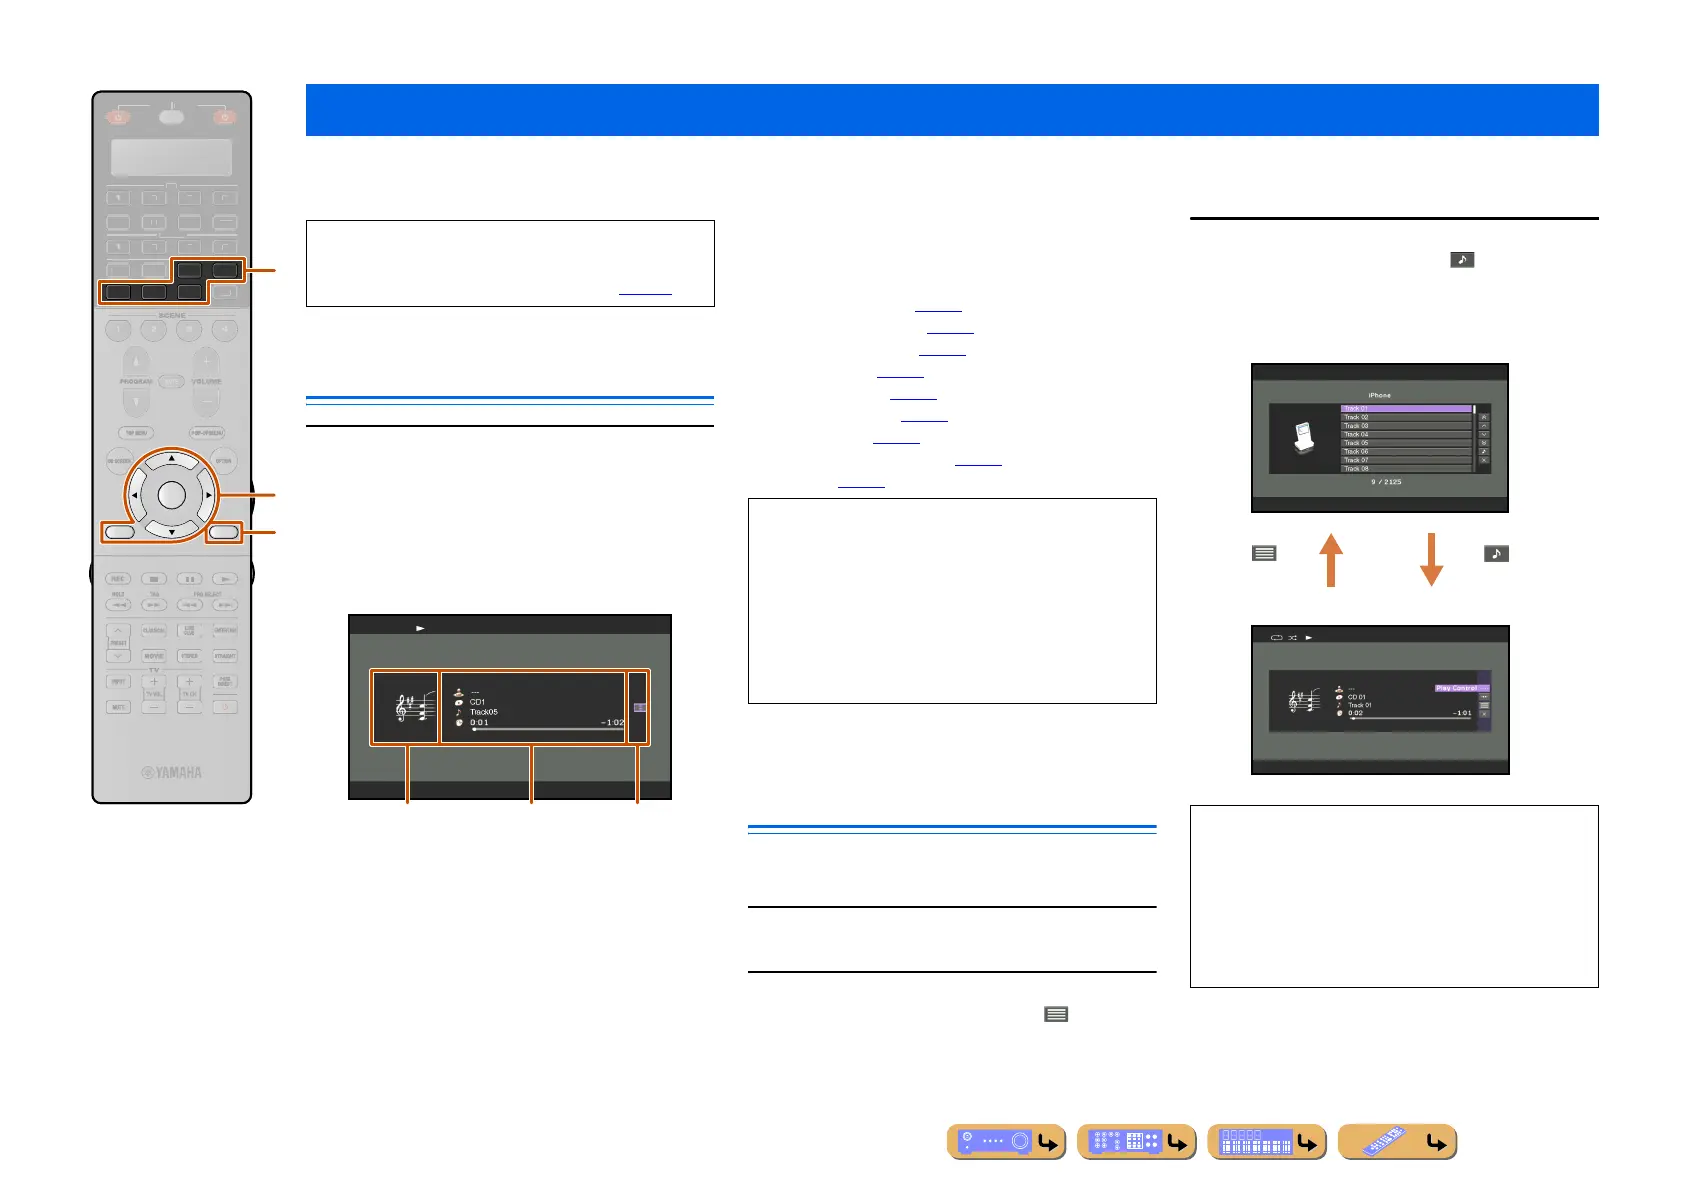Select Track 04 in the iPhone list
The height and width of the screenshot is (1190, 1684).
click(1406, 434)
